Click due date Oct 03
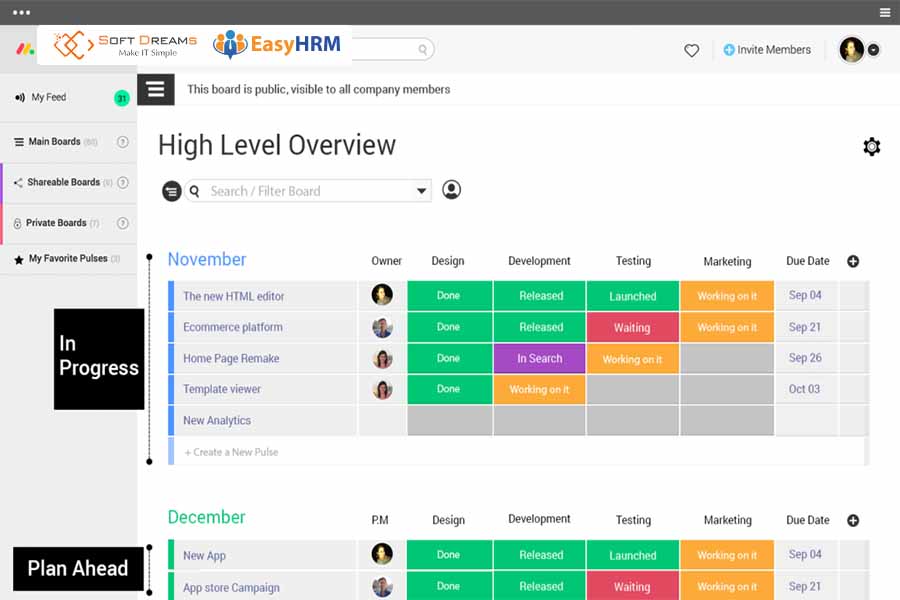900x600 pixels. pyautogui.click(x=804, y=389)
